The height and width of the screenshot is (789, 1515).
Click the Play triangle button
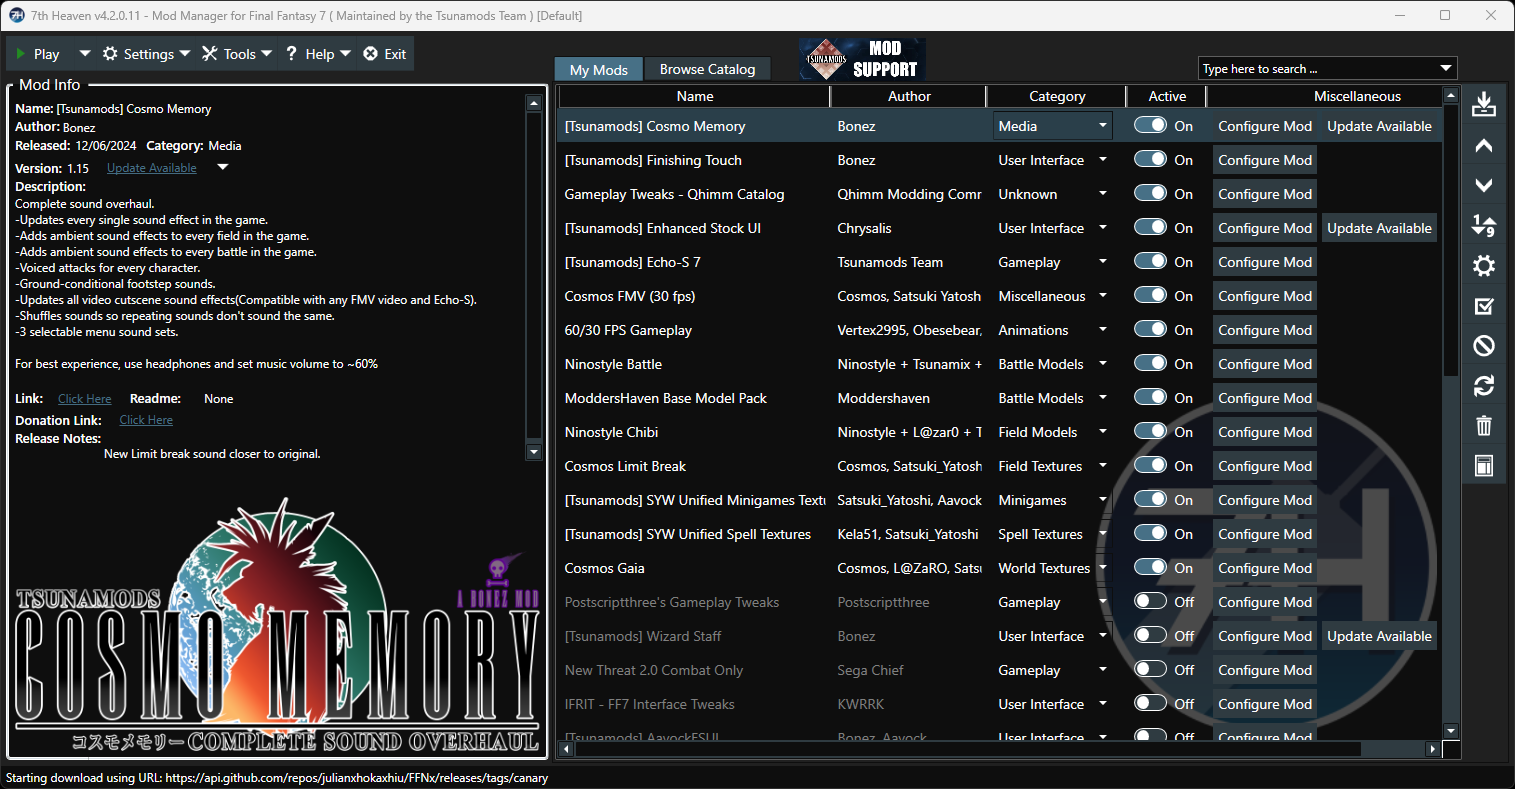pos(38,54)
